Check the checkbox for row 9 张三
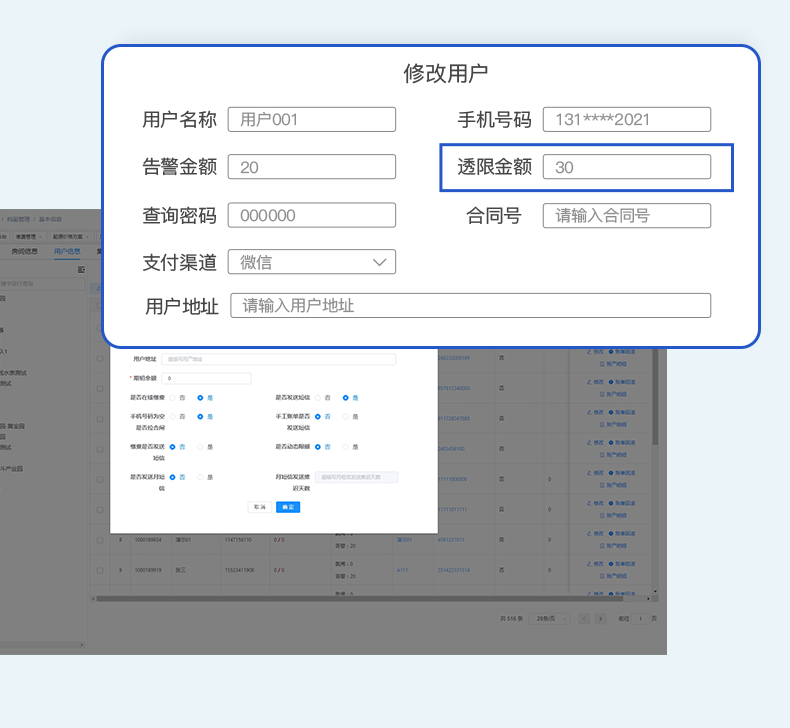The image size is (790, 728). (x=99, y=570)
